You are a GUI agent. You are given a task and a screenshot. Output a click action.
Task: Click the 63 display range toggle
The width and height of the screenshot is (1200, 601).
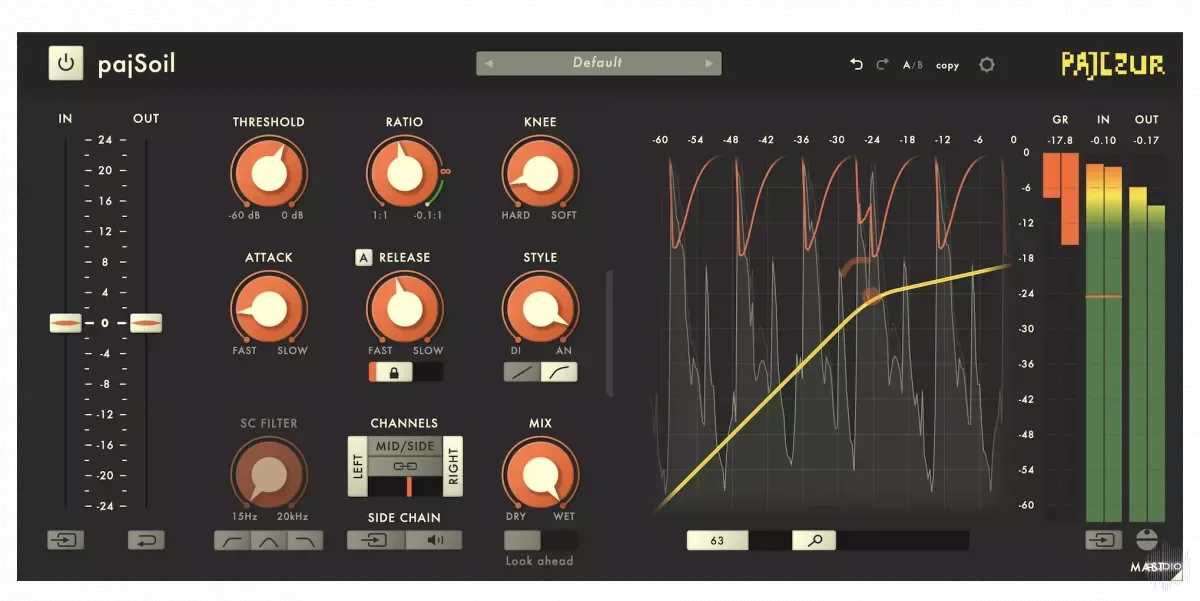pos(717,540)
